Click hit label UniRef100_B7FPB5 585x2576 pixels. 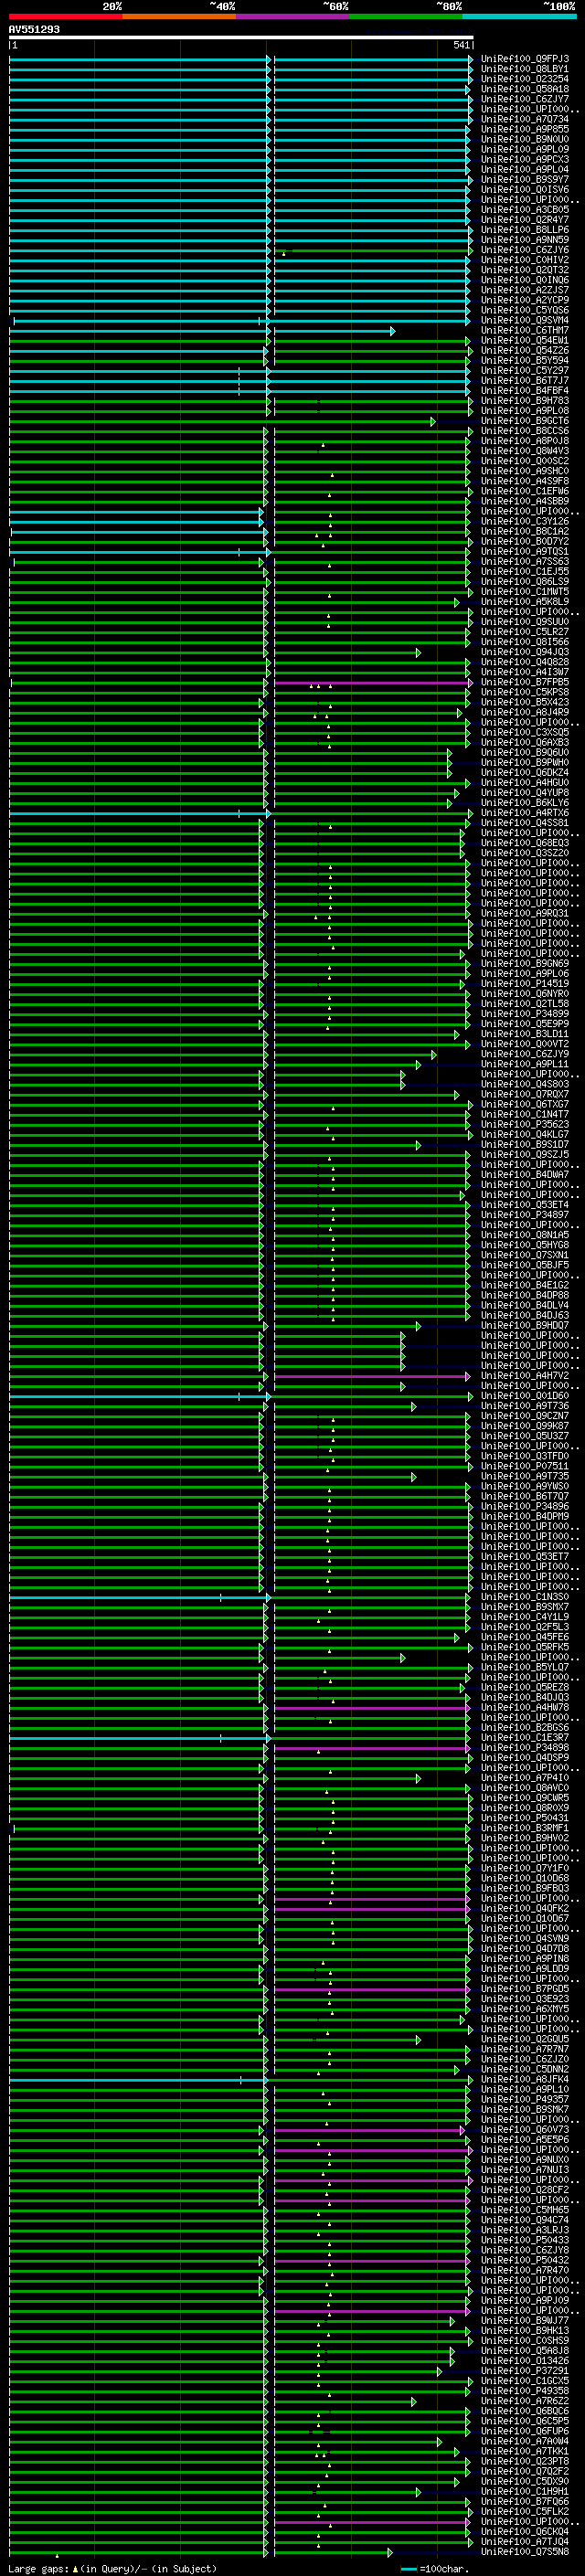(x=524, y=682)
